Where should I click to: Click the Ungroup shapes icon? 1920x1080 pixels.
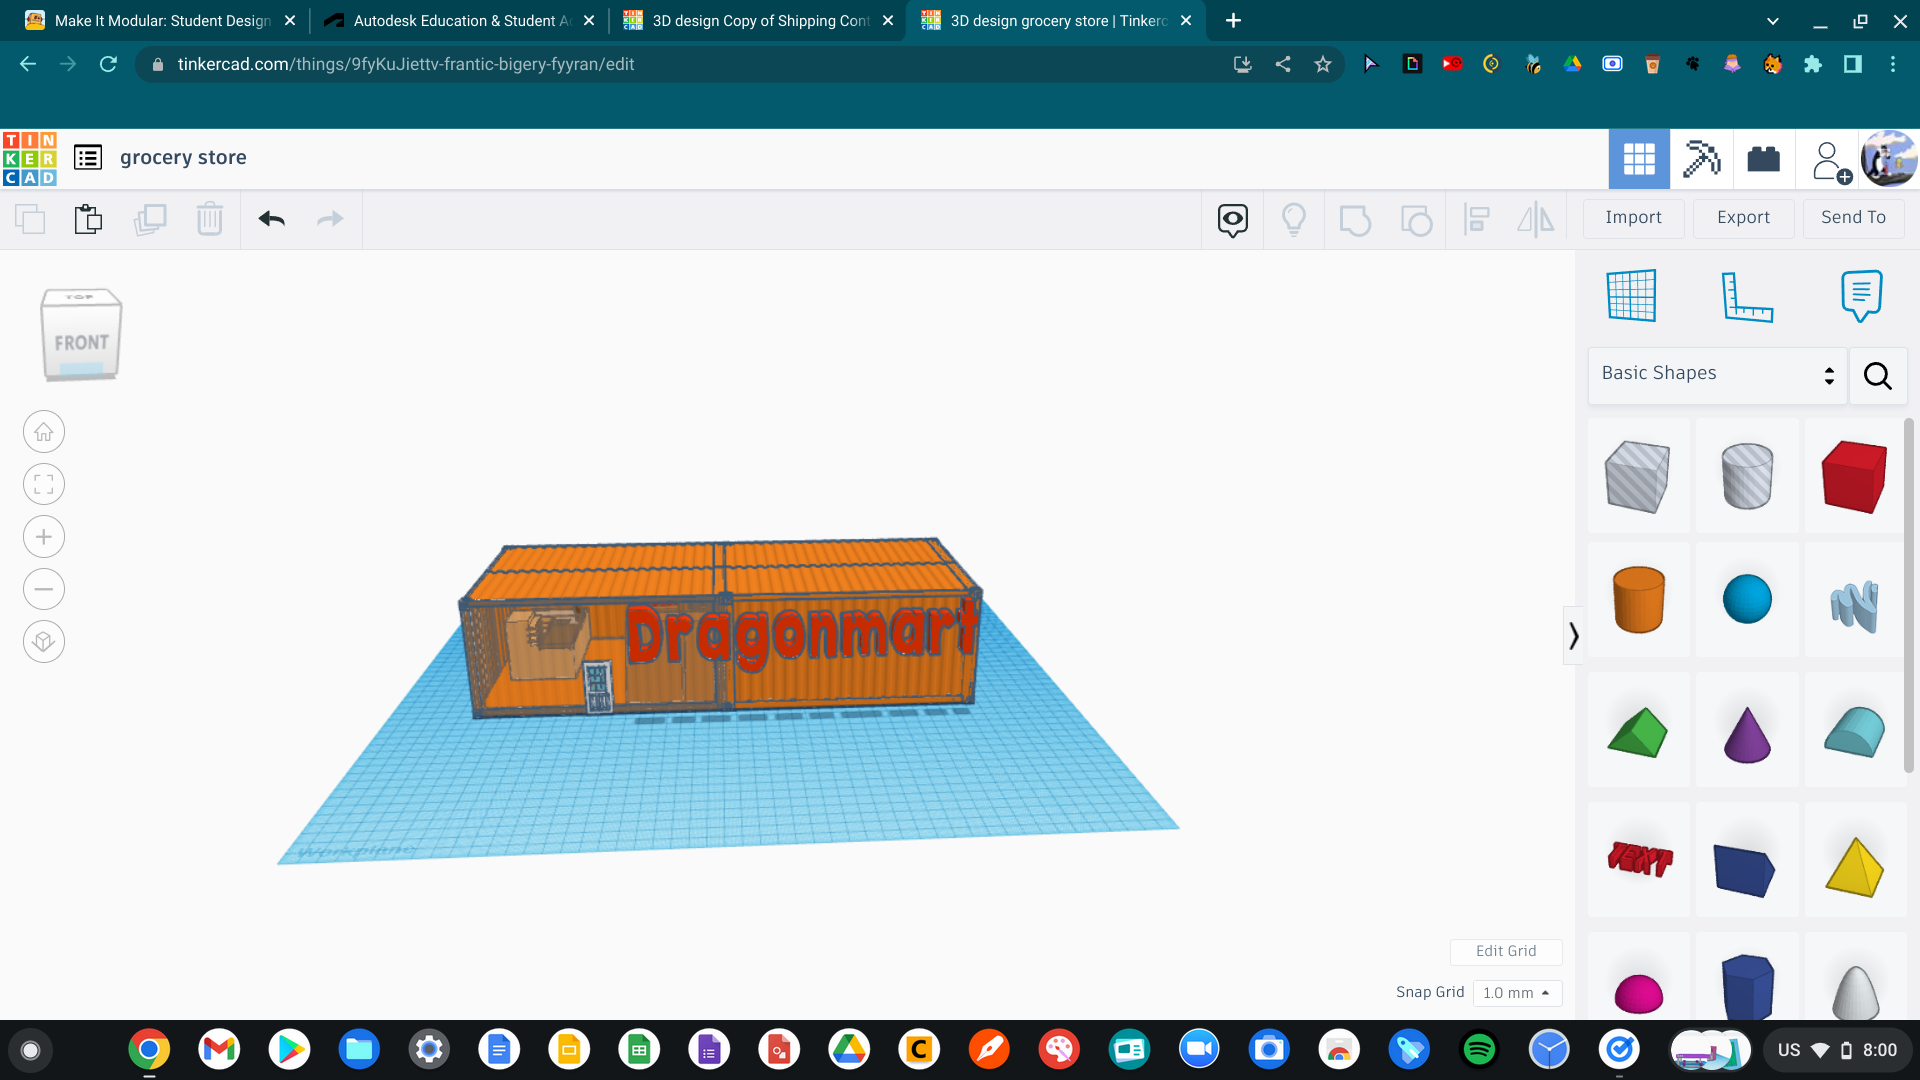tap(1416, 220)
